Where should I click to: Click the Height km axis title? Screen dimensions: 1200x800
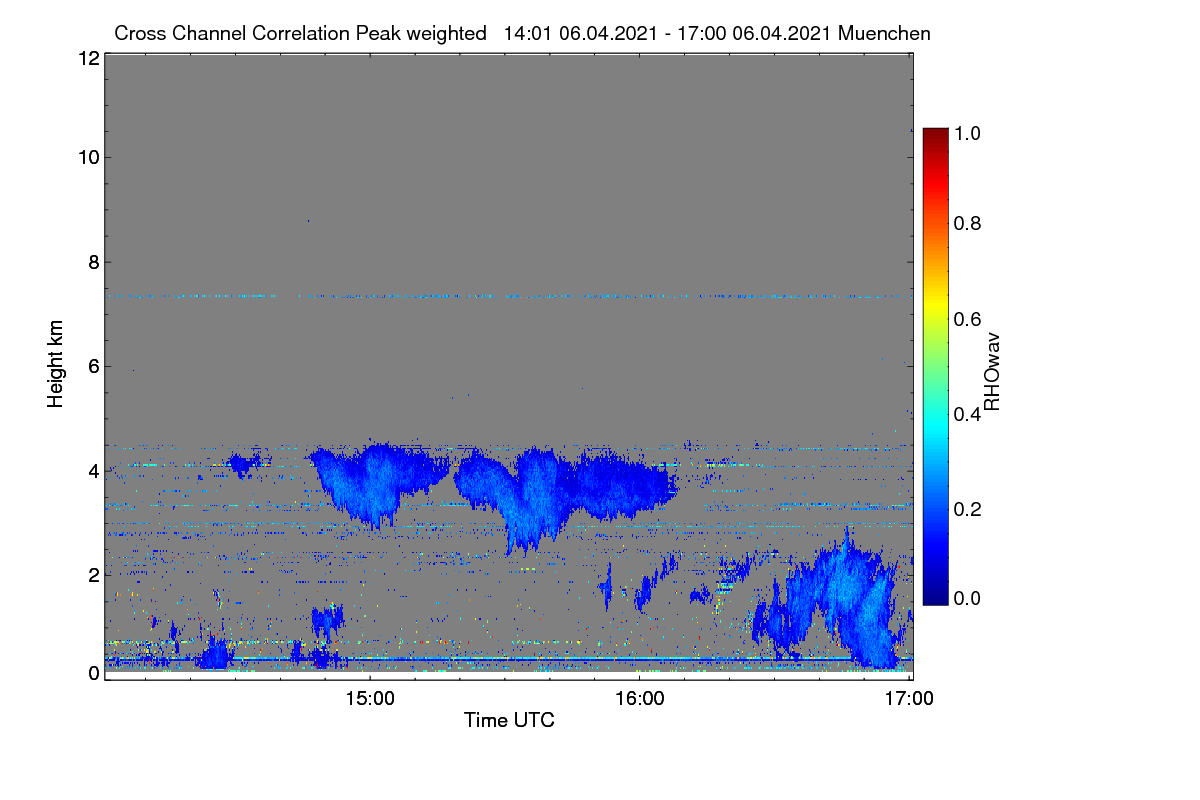pos(56,364)
